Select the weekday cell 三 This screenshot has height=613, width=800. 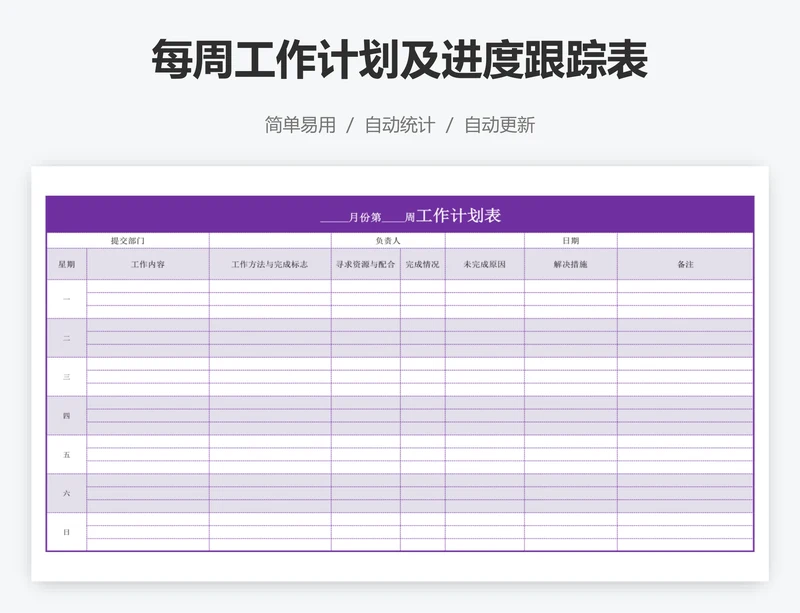click(x=66, y=377)
